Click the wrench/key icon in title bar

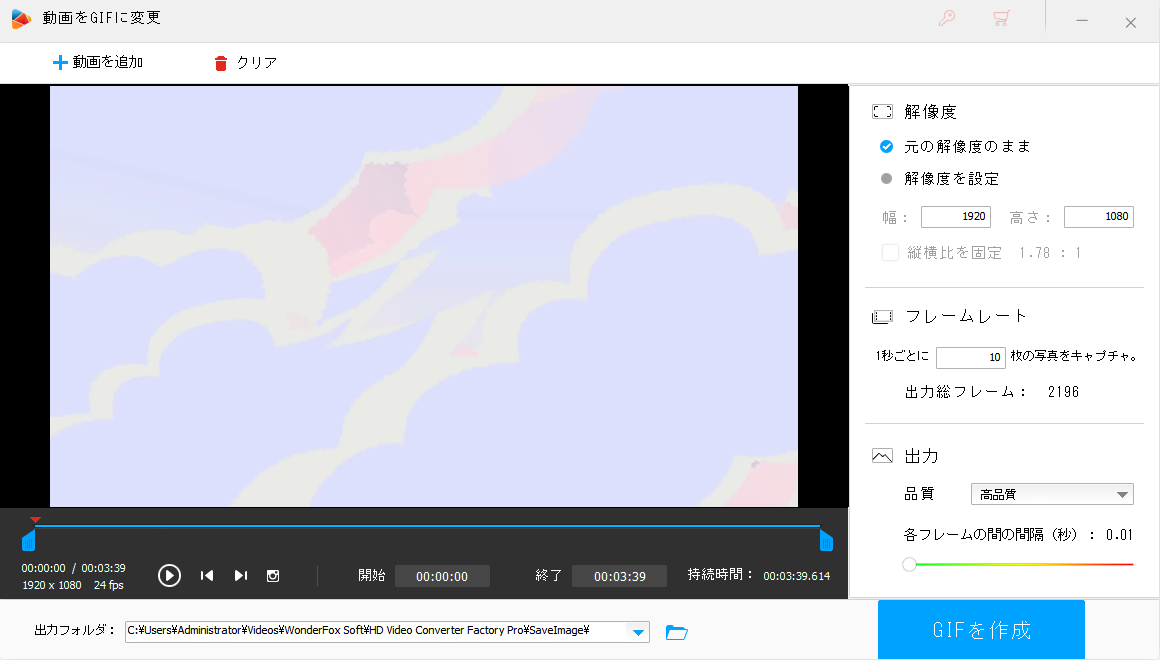947,18
